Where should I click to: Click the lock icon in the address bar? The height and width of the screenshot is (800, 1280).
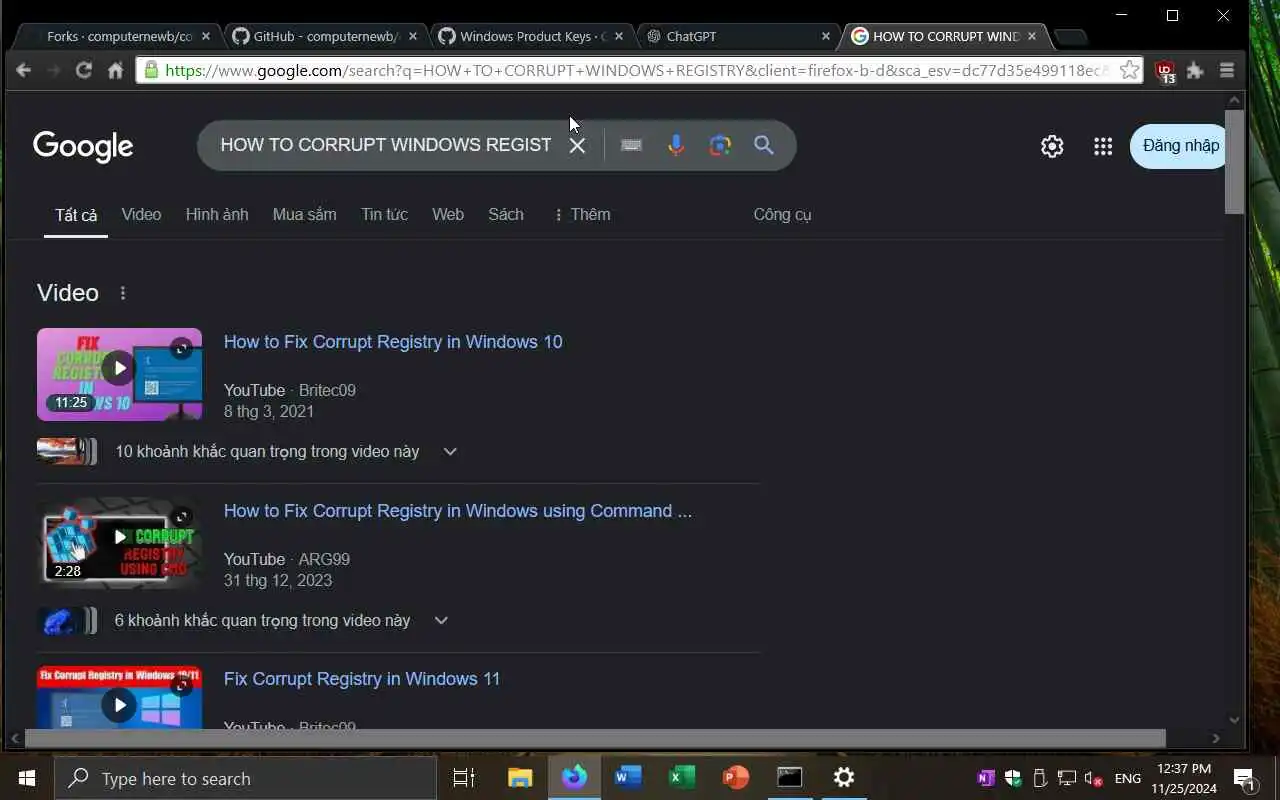(x=151, y=70)
